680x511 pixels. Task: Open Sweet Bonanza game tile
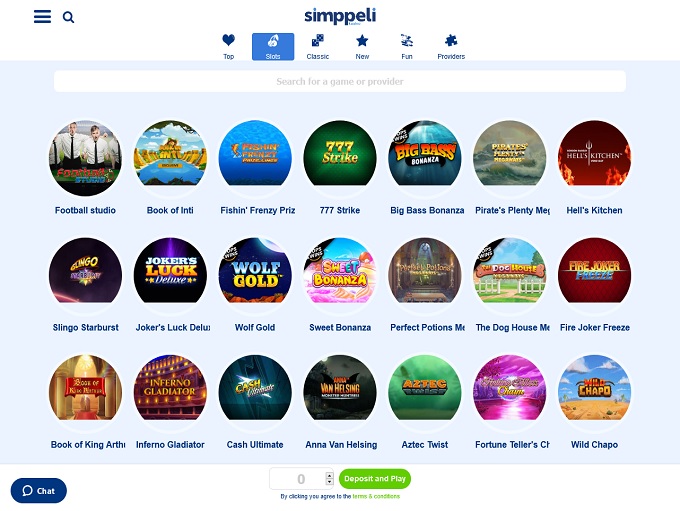[x=340, y=275]
